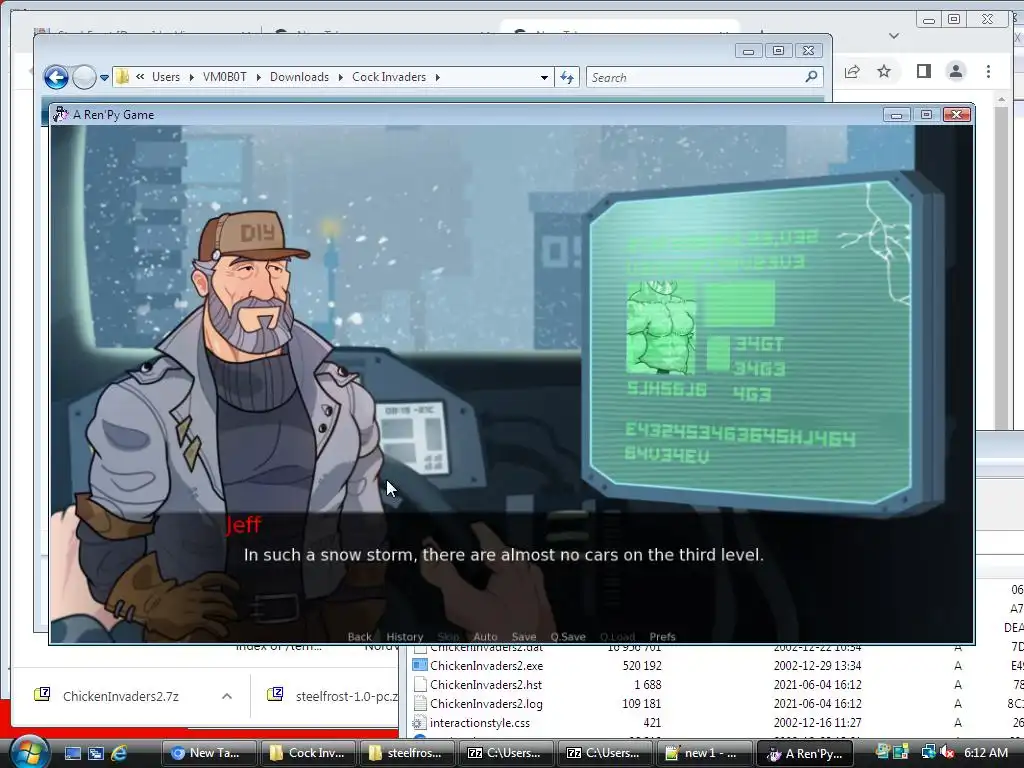Select Downloads in the Explorer breadcrumb
Viewport: 1024px width, 768px height.
coord(299,77)
